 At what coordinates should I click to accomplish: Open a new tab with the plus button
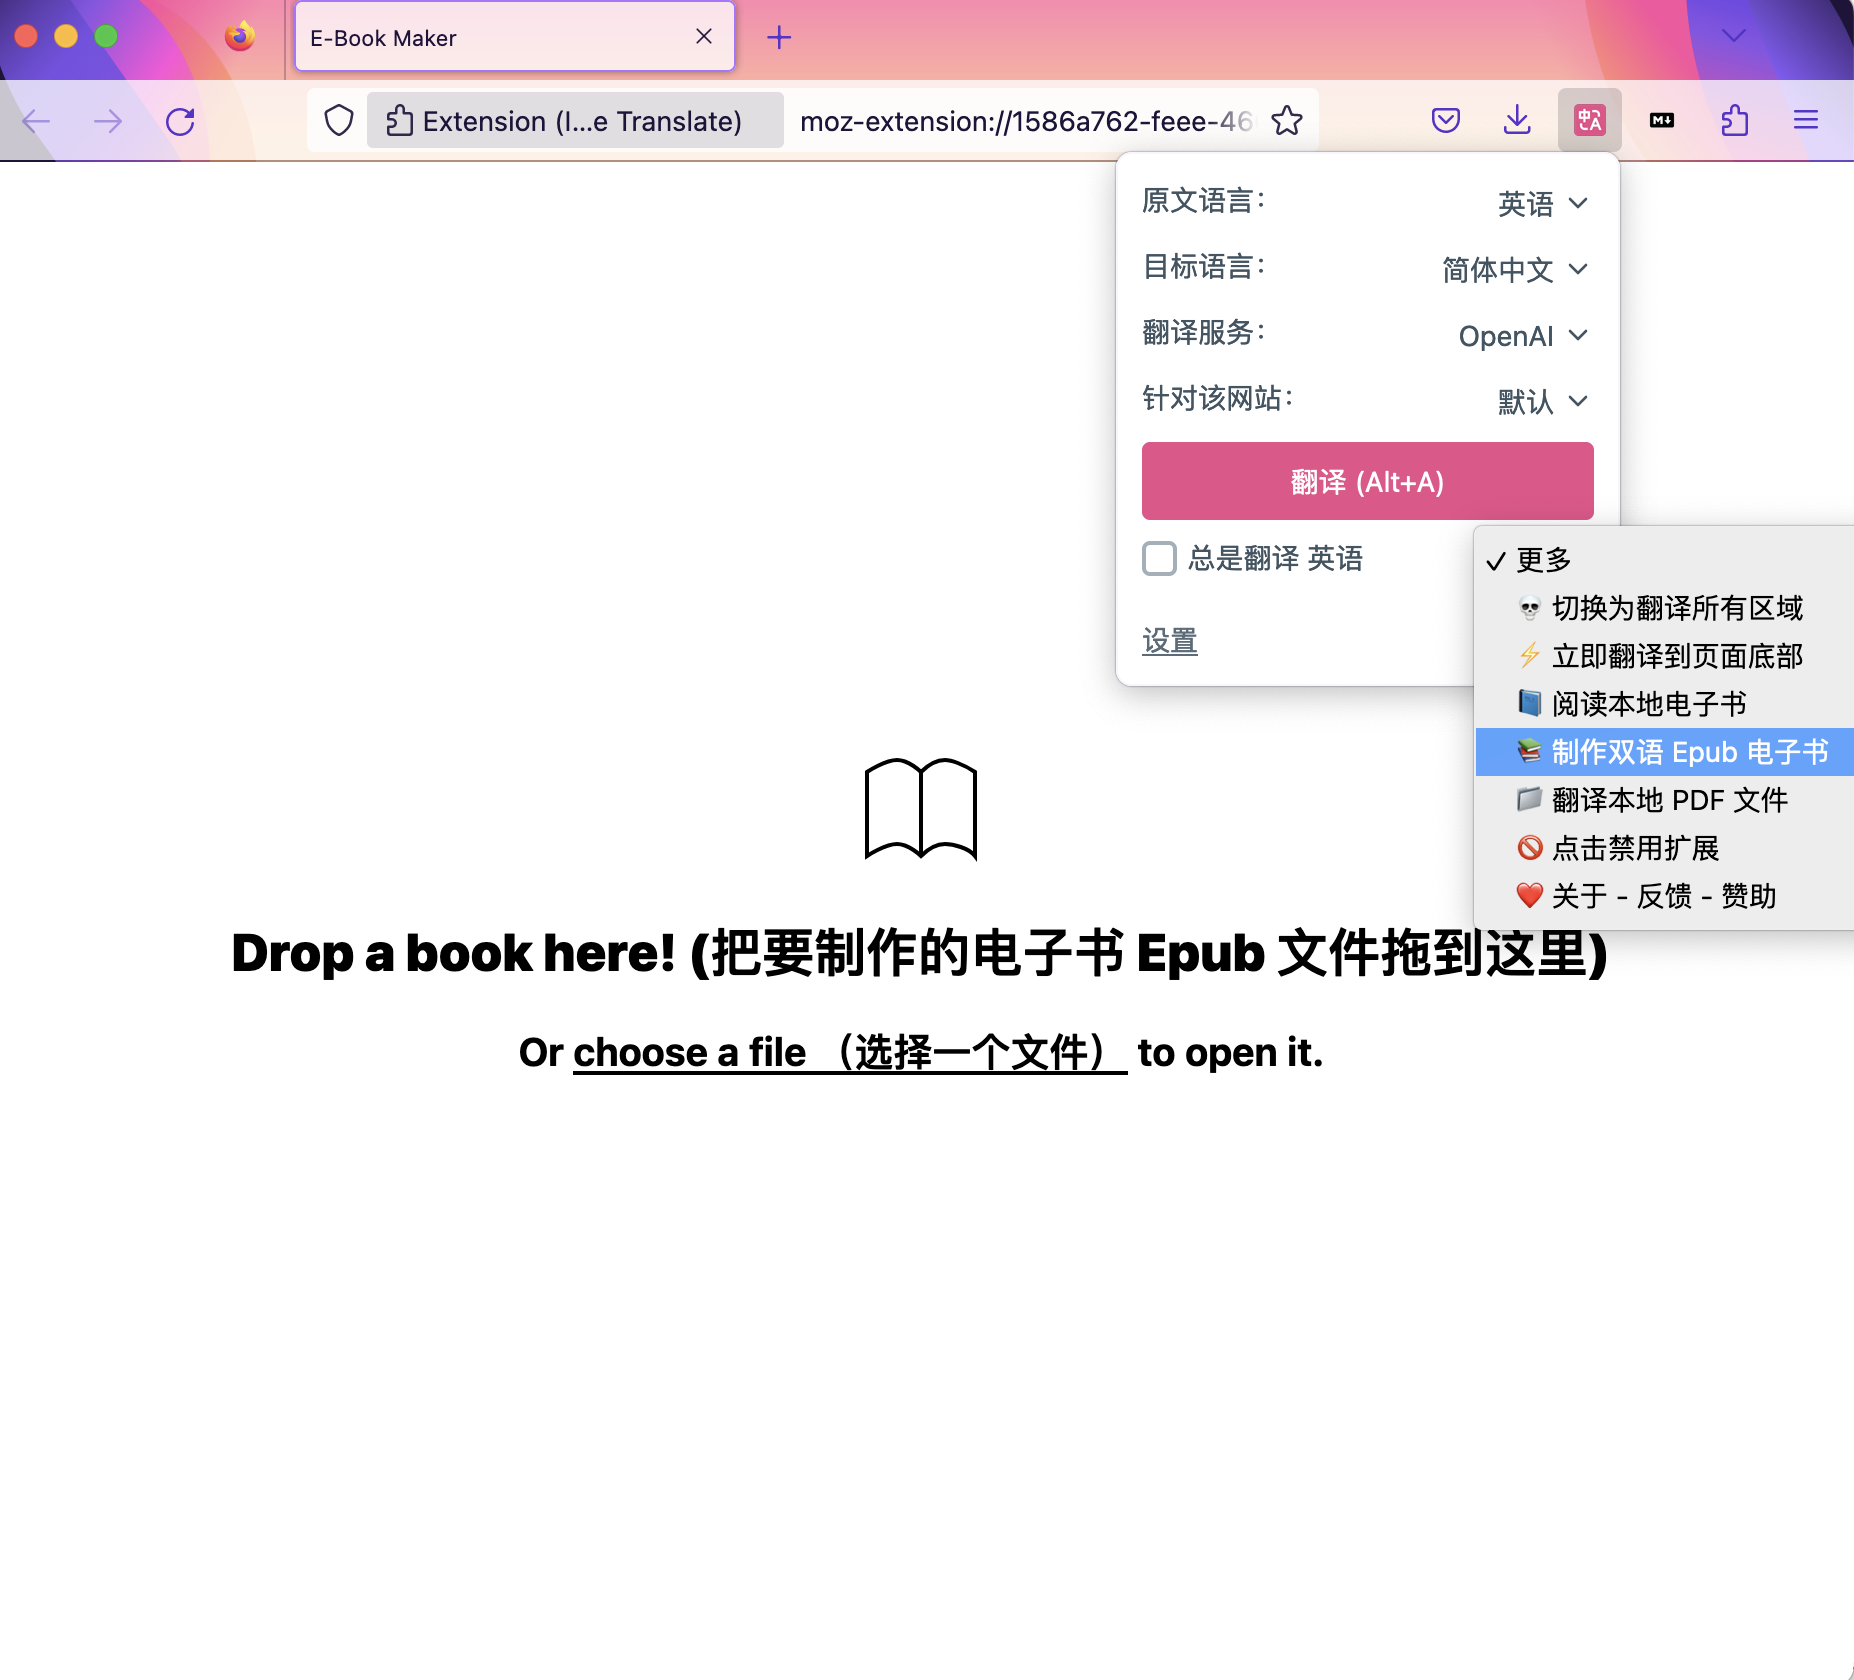click(x=779, y=37)
